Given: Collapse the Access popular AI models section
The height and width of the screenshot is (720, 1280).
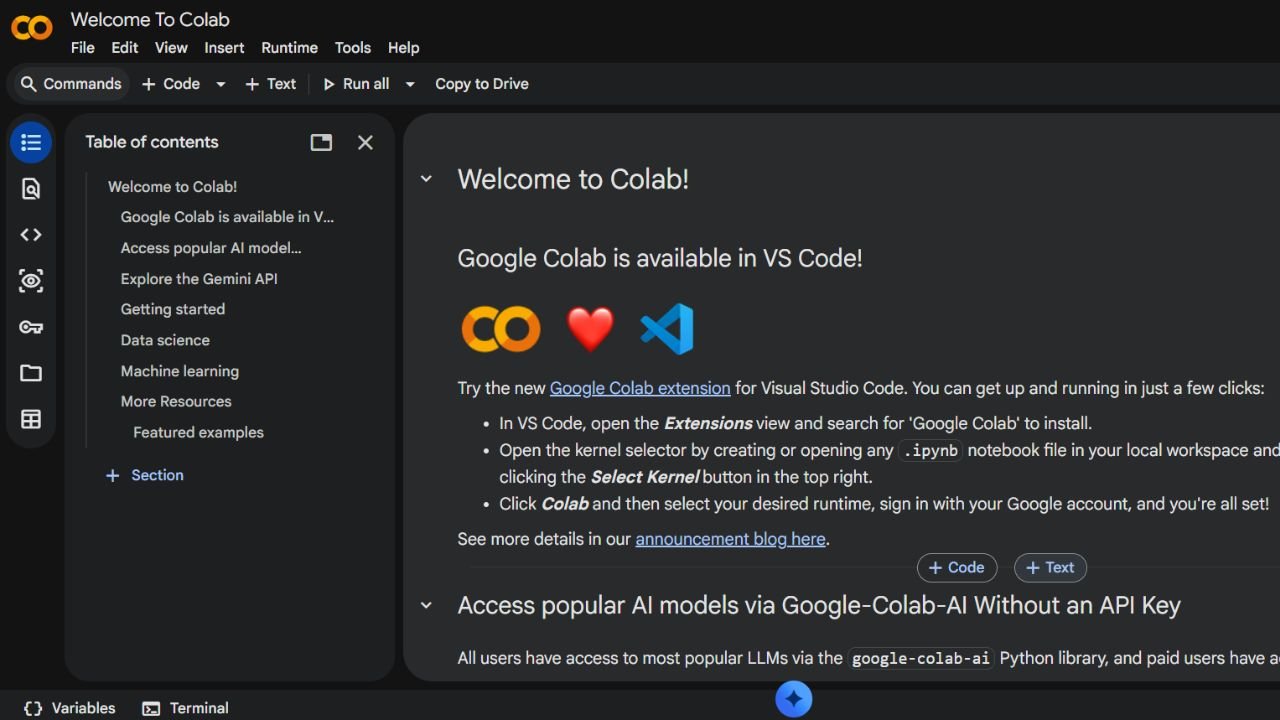Looking at the screenshot, I should pyautogui.click(x=426, y=605).
